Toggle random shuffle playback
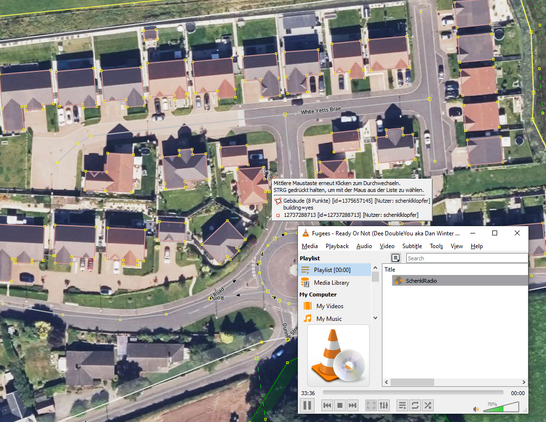 428,405
